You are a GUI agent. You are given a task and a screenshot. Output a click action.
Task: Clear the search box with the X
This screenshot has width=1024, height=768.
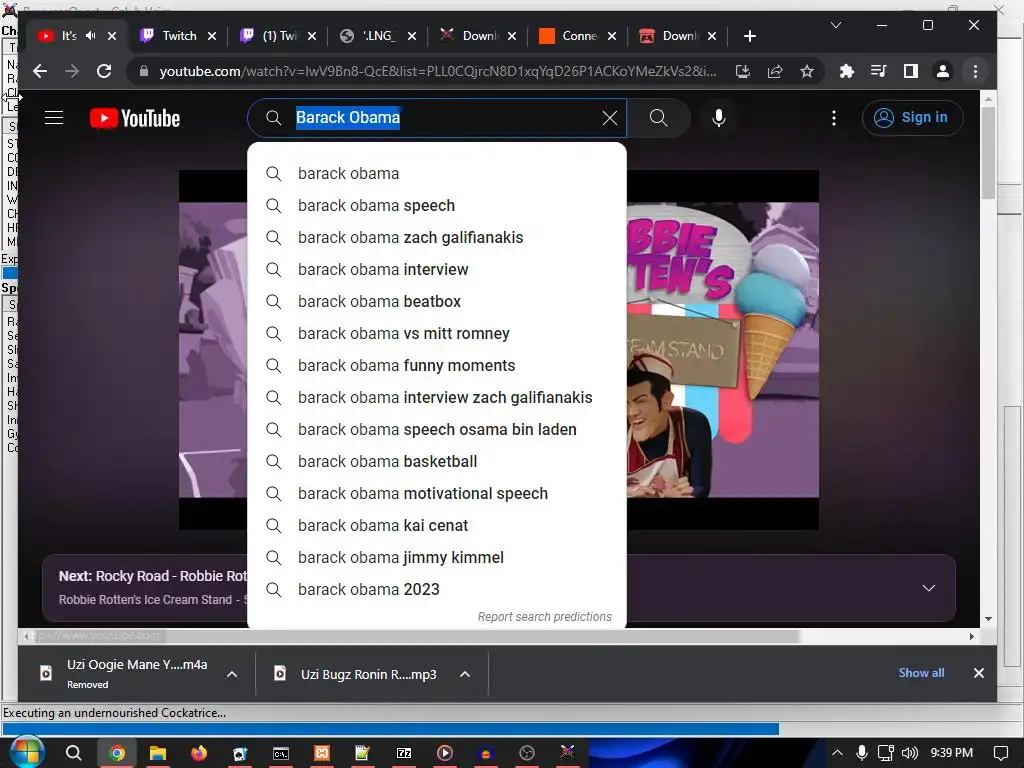(x=609, y=118)
